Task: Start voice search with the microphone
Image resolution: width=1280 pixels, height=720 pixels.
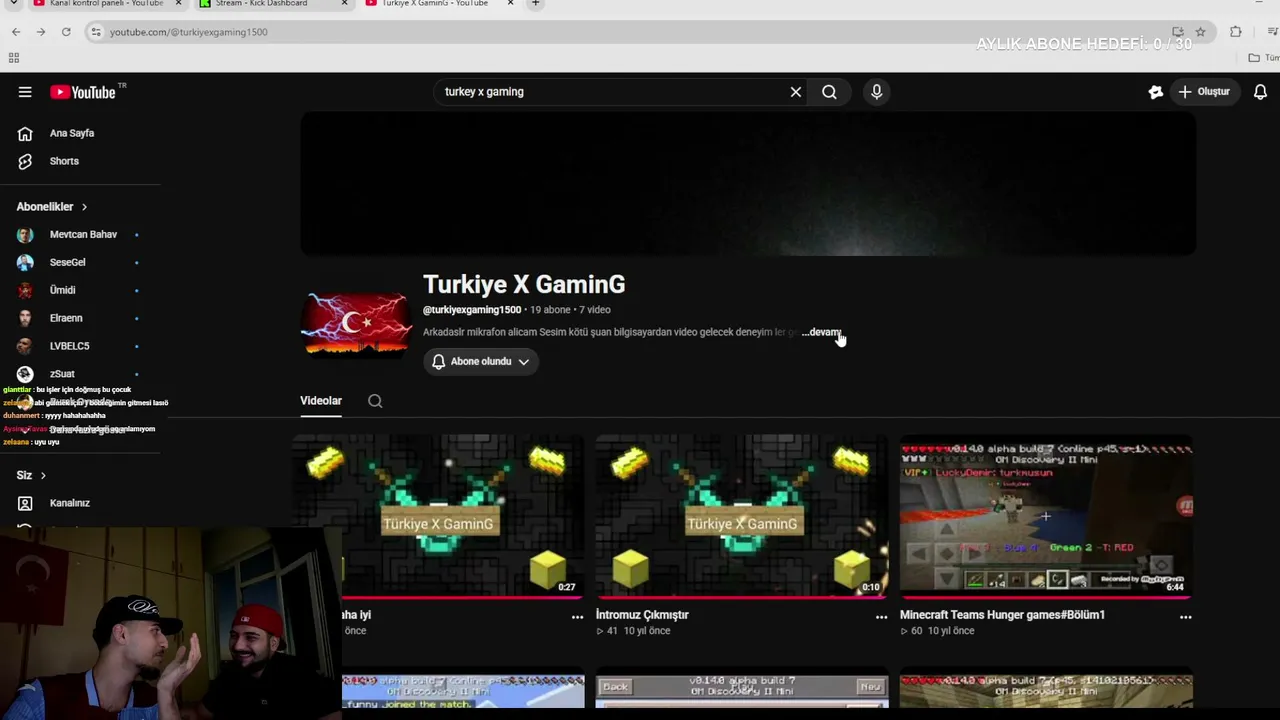Action: (877, 92)
